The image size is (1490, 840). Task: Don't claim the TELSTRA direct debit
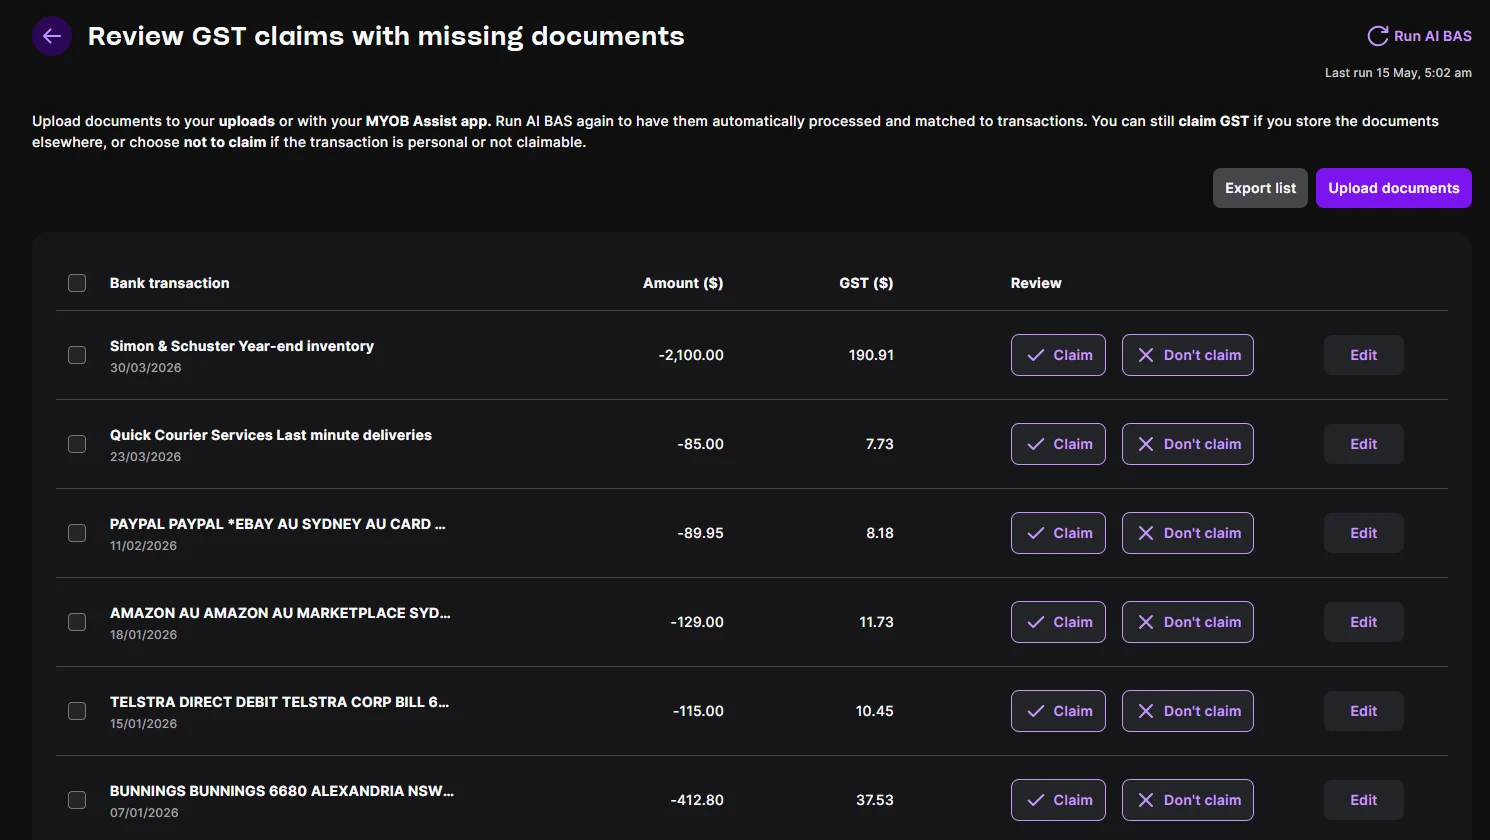1188,711
